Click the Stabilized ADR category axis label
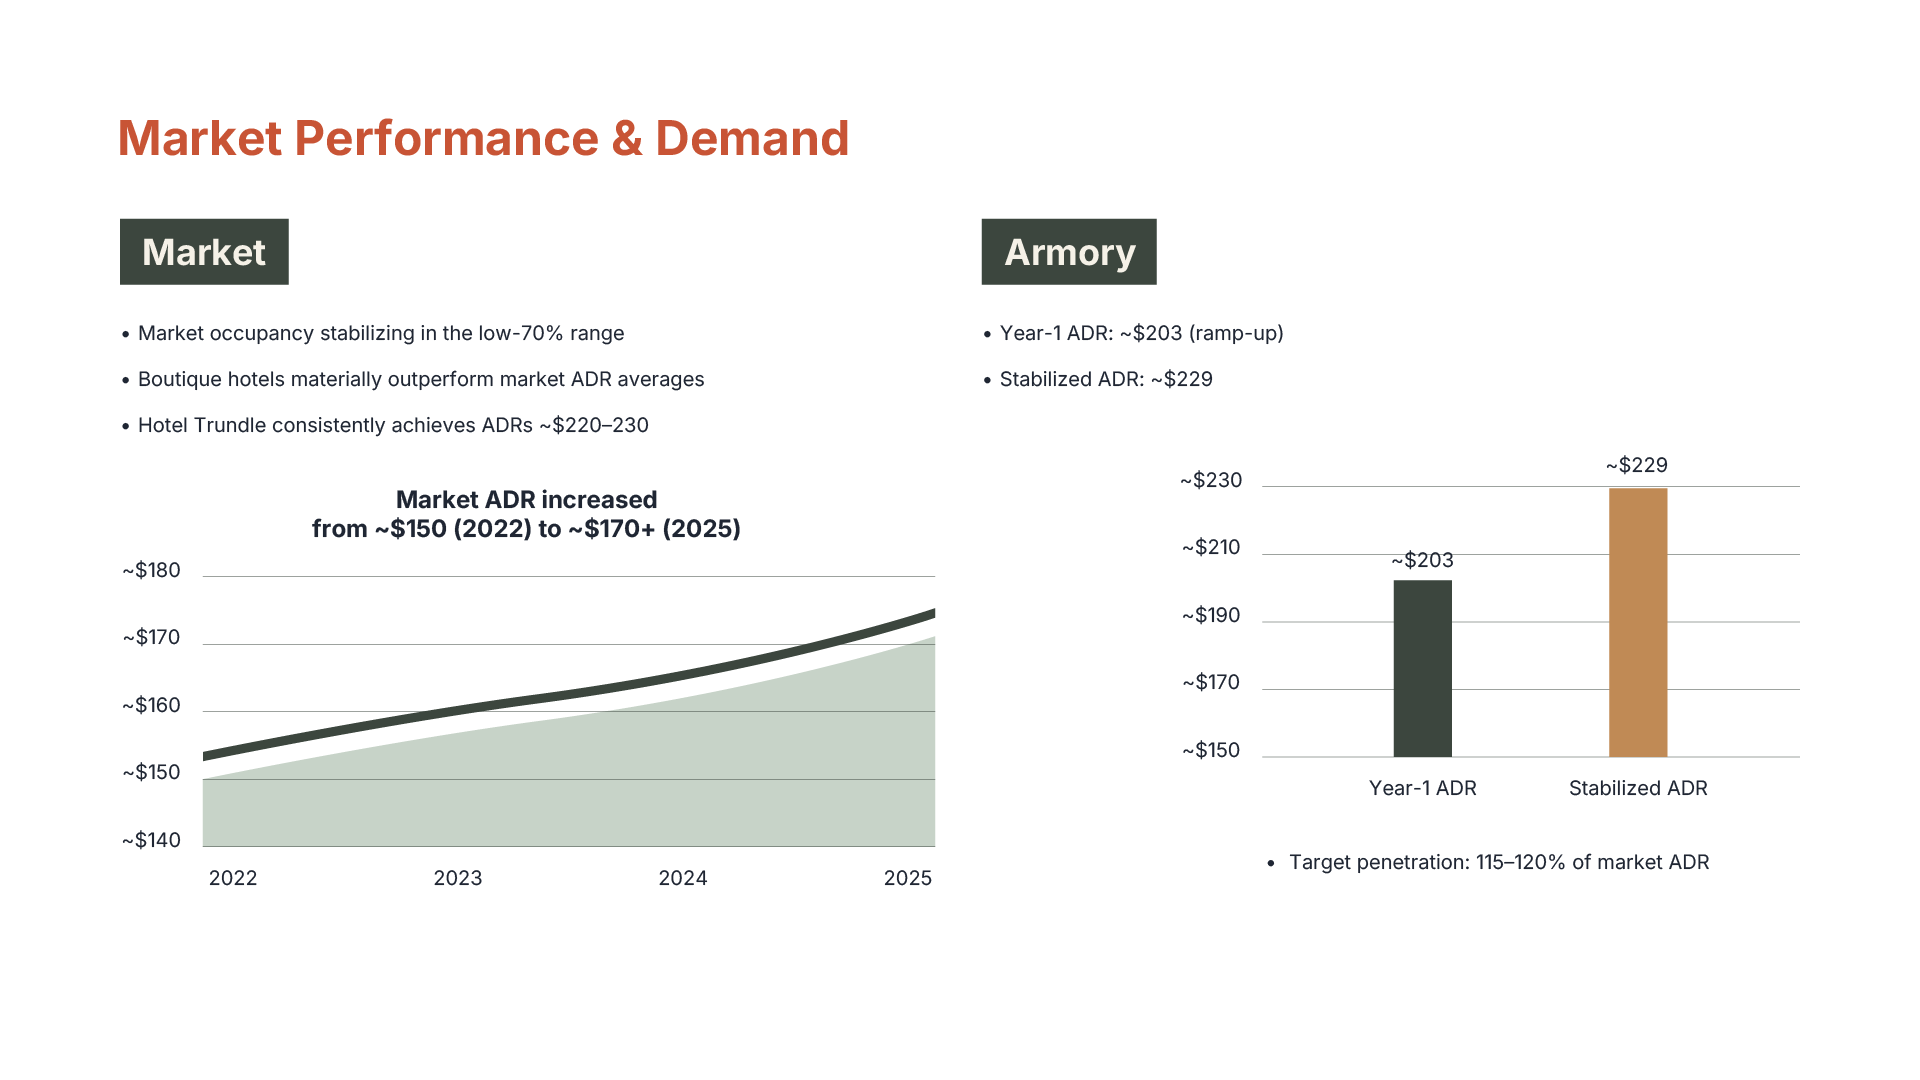This screenshot has height=1080, width=1920. point(1637,788)
